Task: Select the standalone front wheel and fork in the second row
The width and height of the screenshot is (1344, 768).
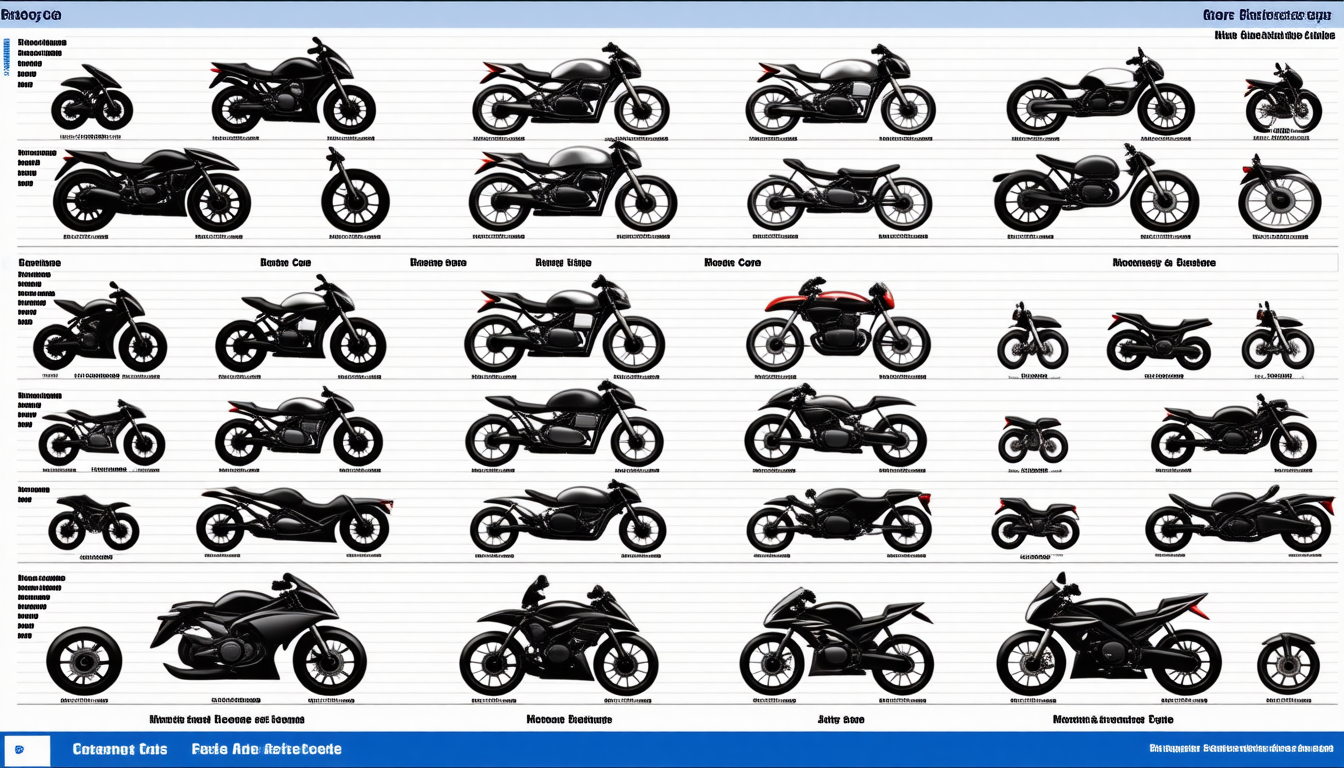Action: point(355,189)
